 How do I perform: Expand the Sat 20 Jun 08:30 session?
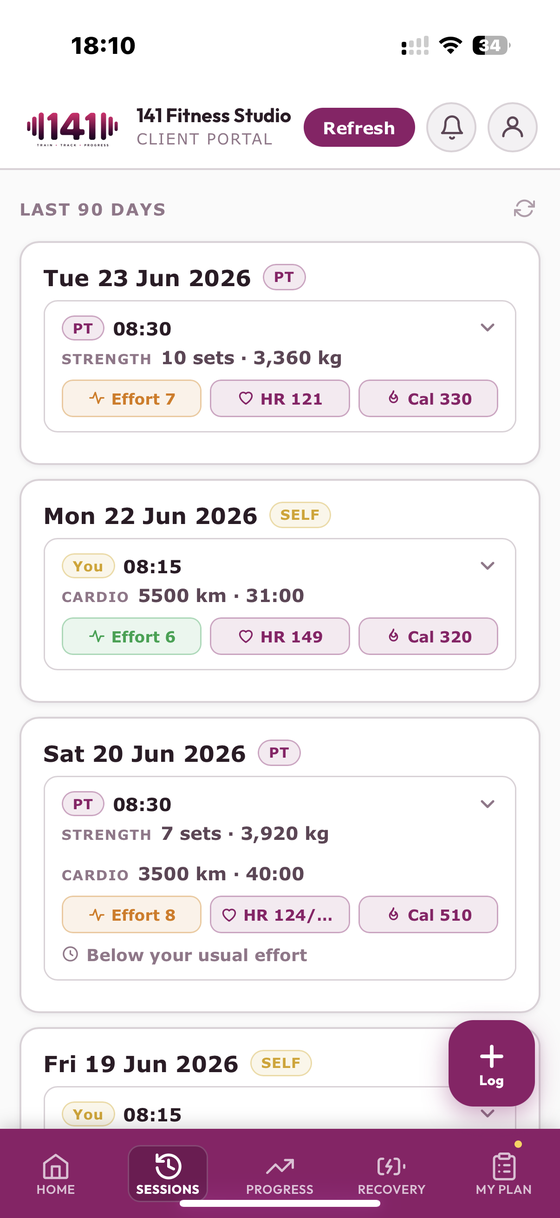[488, 804]
